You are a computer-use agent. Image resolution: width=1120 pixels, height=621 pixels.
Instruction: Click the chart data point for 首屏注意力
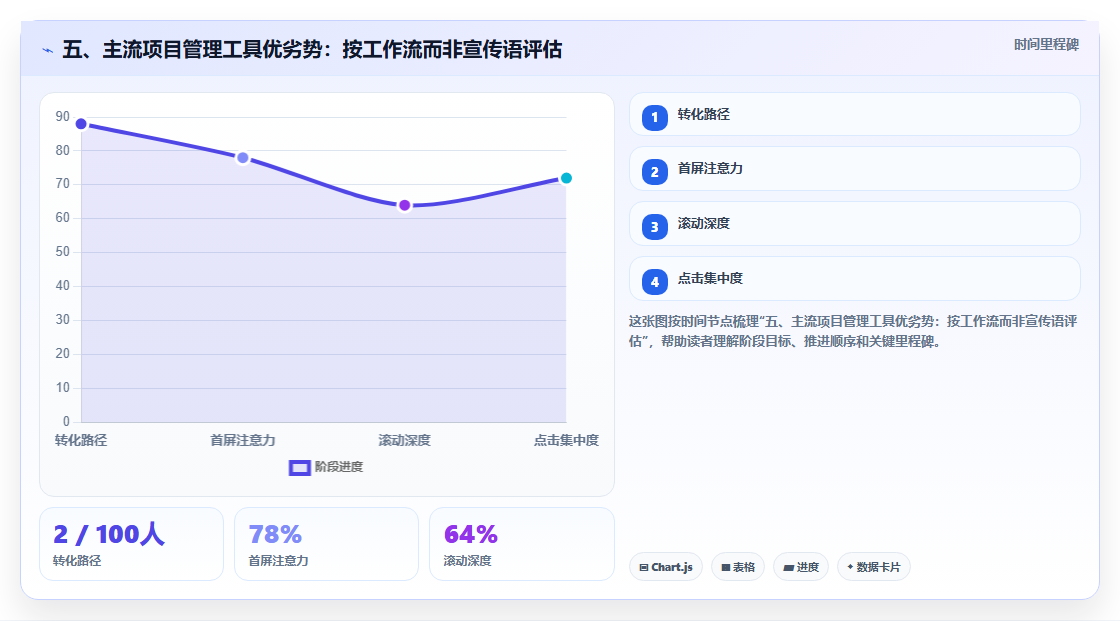243,158
